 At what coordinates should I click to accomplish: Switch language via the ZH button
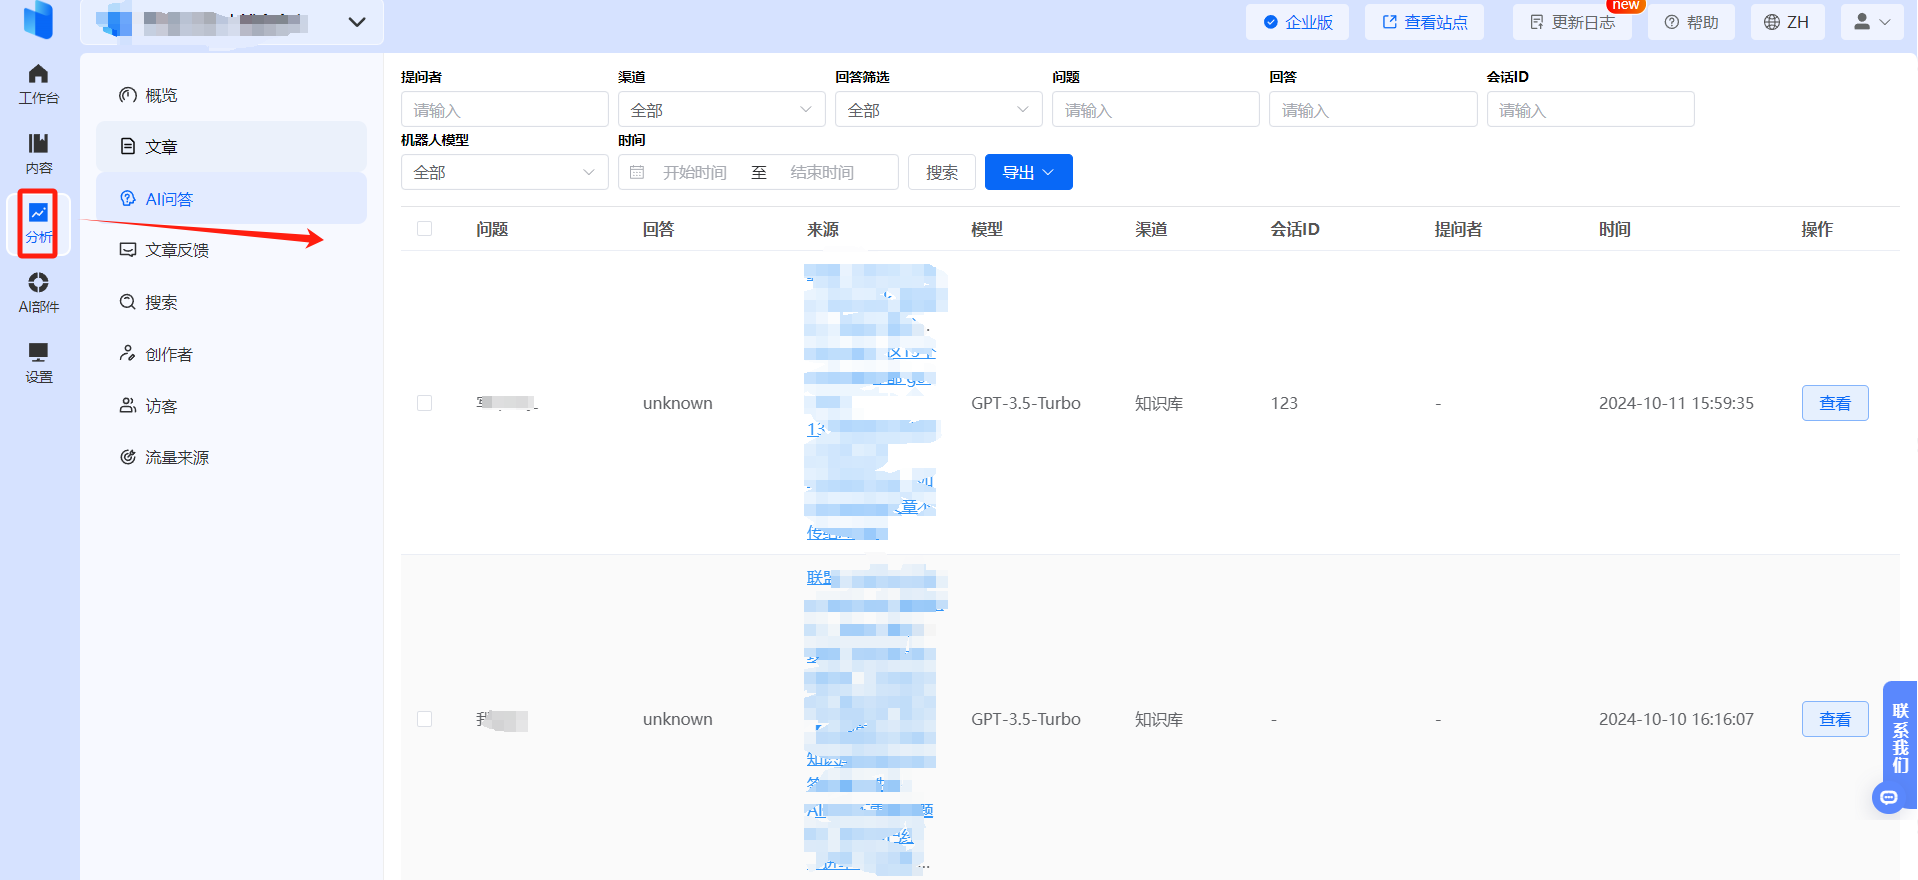1787,22
